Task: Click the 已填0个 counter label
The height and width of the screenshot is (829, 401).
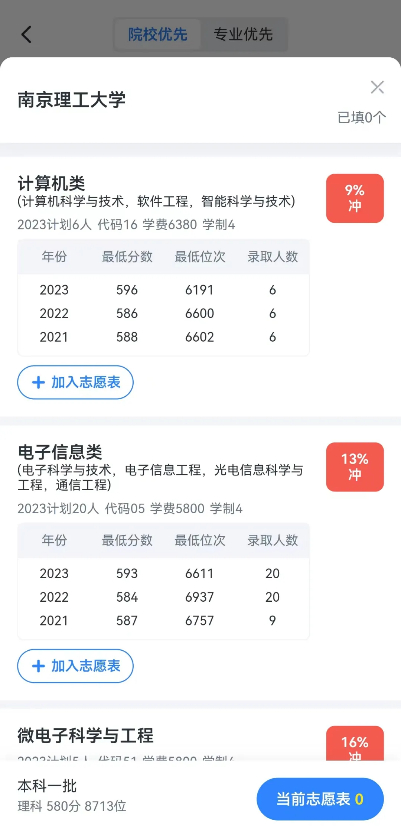Action: pyautogui.click(x=362, y=117)
